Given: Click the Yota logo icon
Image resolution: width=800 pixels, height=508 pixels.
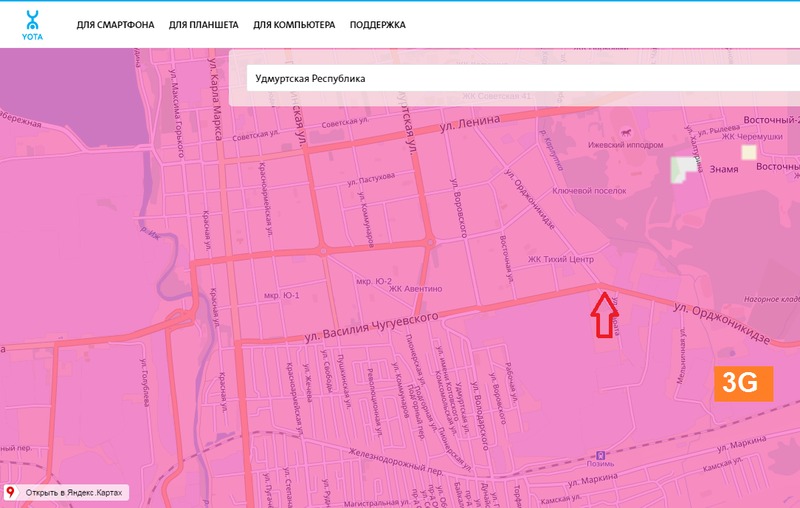Looking at the screenshot, I should pos(32,25).
